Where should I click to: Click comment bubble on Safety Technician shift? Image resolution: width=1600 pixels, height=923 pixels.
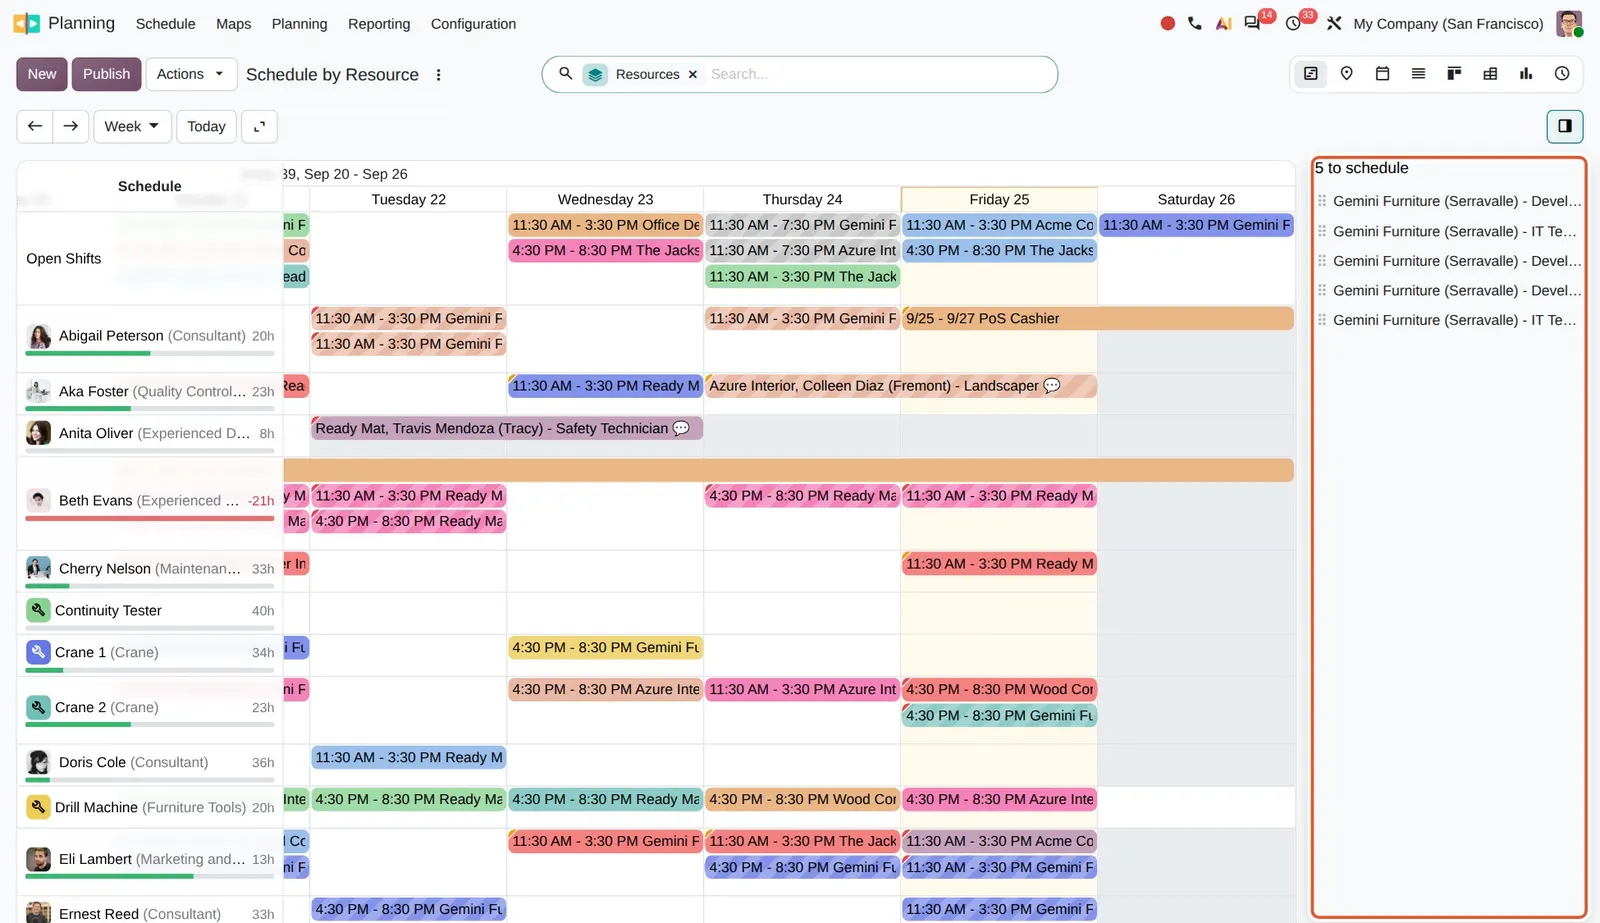point(681,428)
